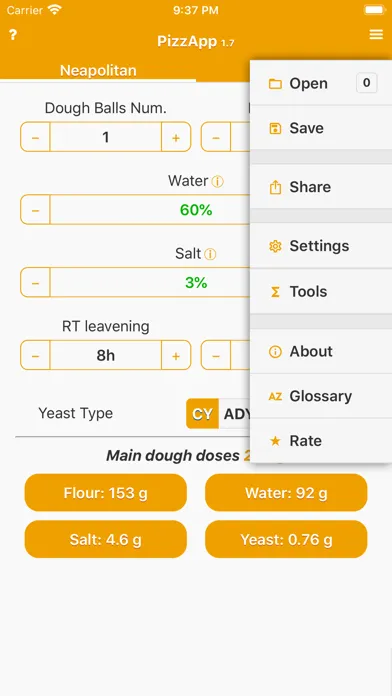
Task: Tap the Flour: 153 g button
Action: click(x=106, y=493)
